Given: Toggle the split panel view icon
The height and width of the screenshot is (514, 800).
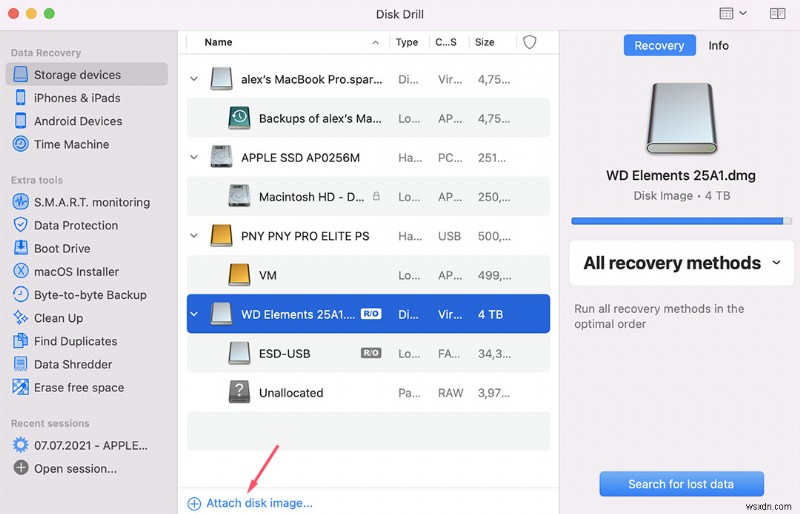Looking at the screenshot, I should 778,13.
